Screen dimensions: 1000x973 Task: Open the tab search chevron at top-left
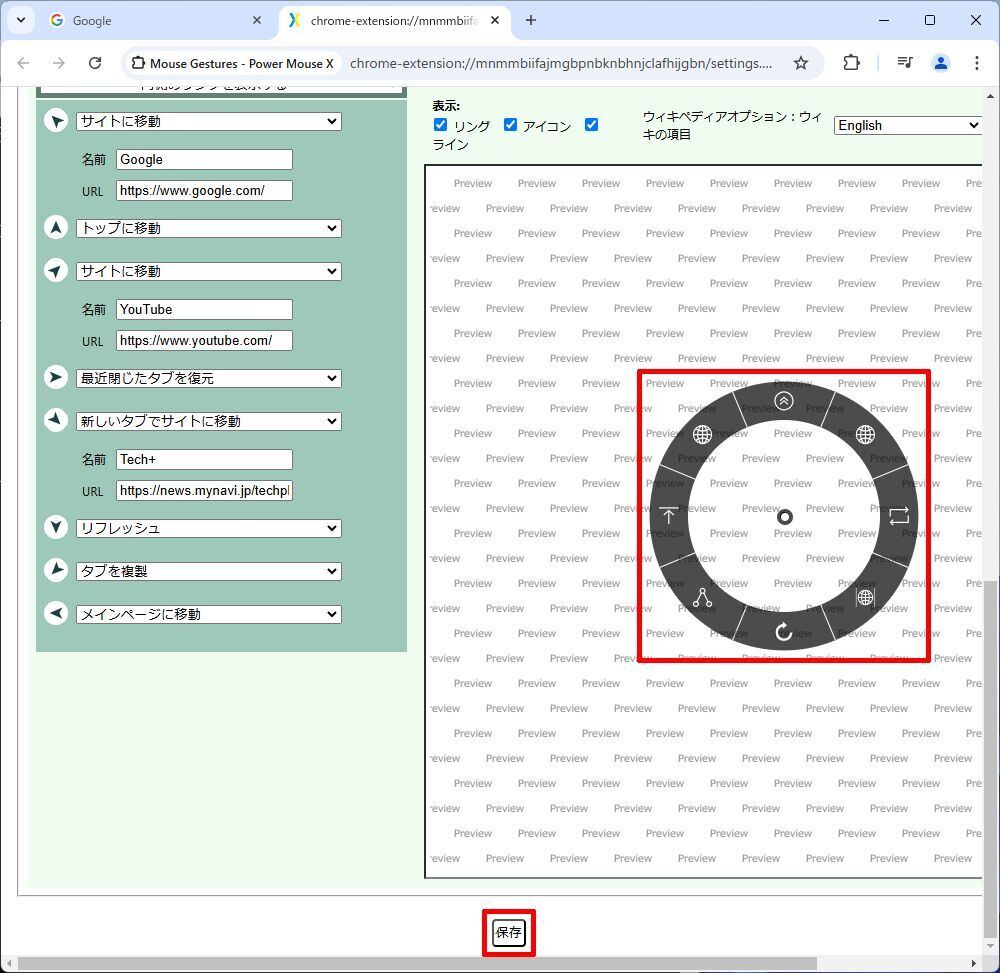click(20, 20)
